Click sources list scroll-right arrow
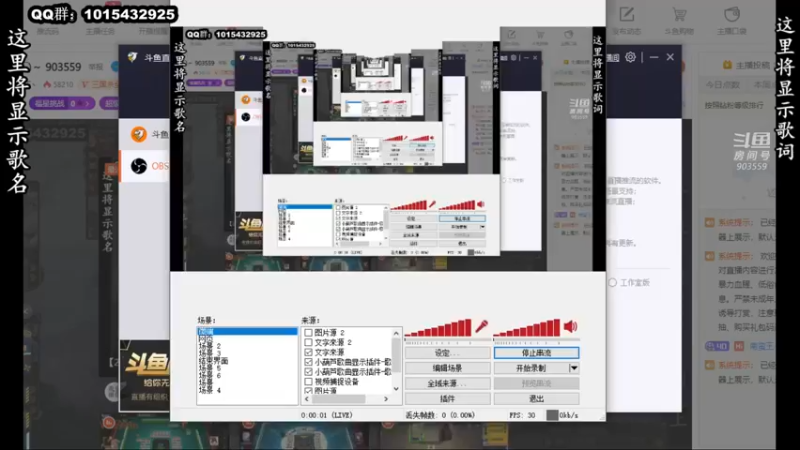The height and width of the screenshot is (450, 800). [386, 398]
